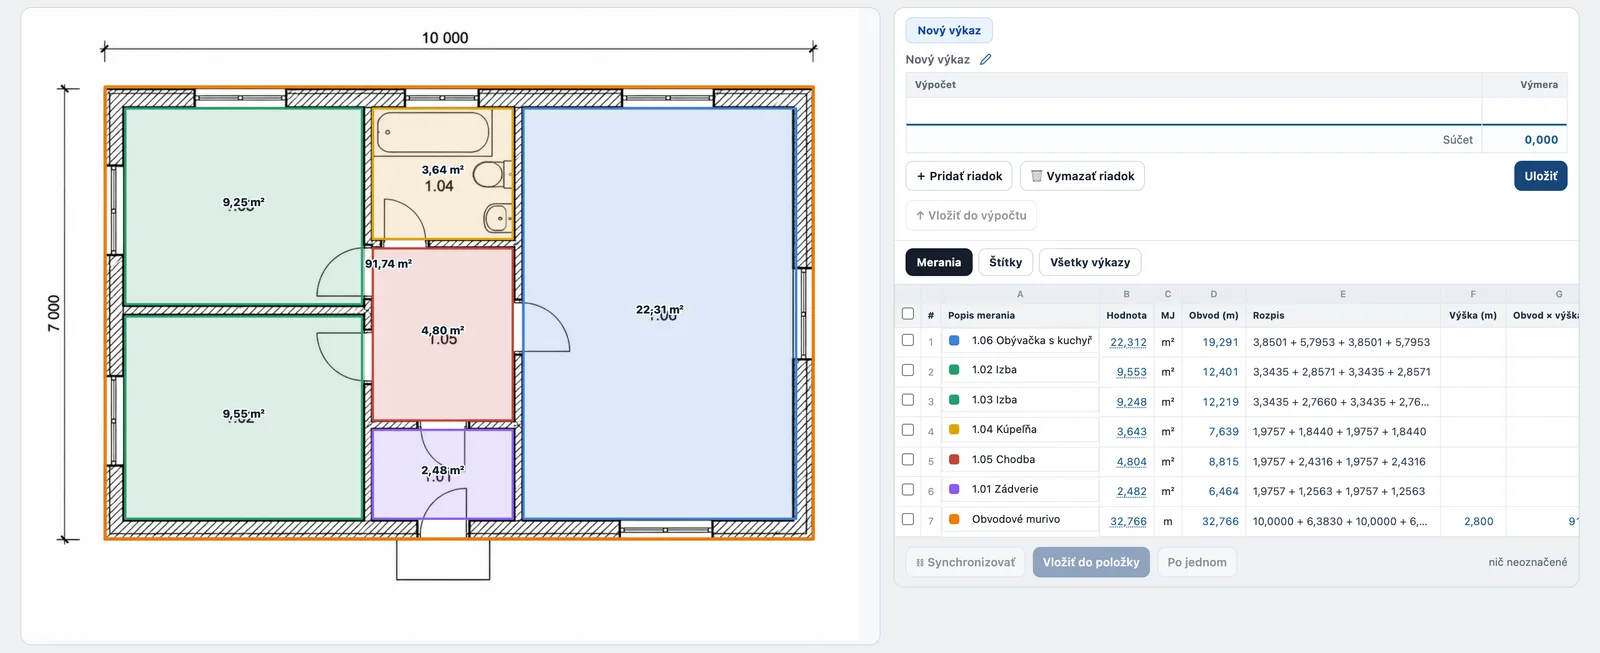This screenshot has width=1600, height=653.
Task: Click the pencil icon to rename Nový výkaz
Action: 985,59
